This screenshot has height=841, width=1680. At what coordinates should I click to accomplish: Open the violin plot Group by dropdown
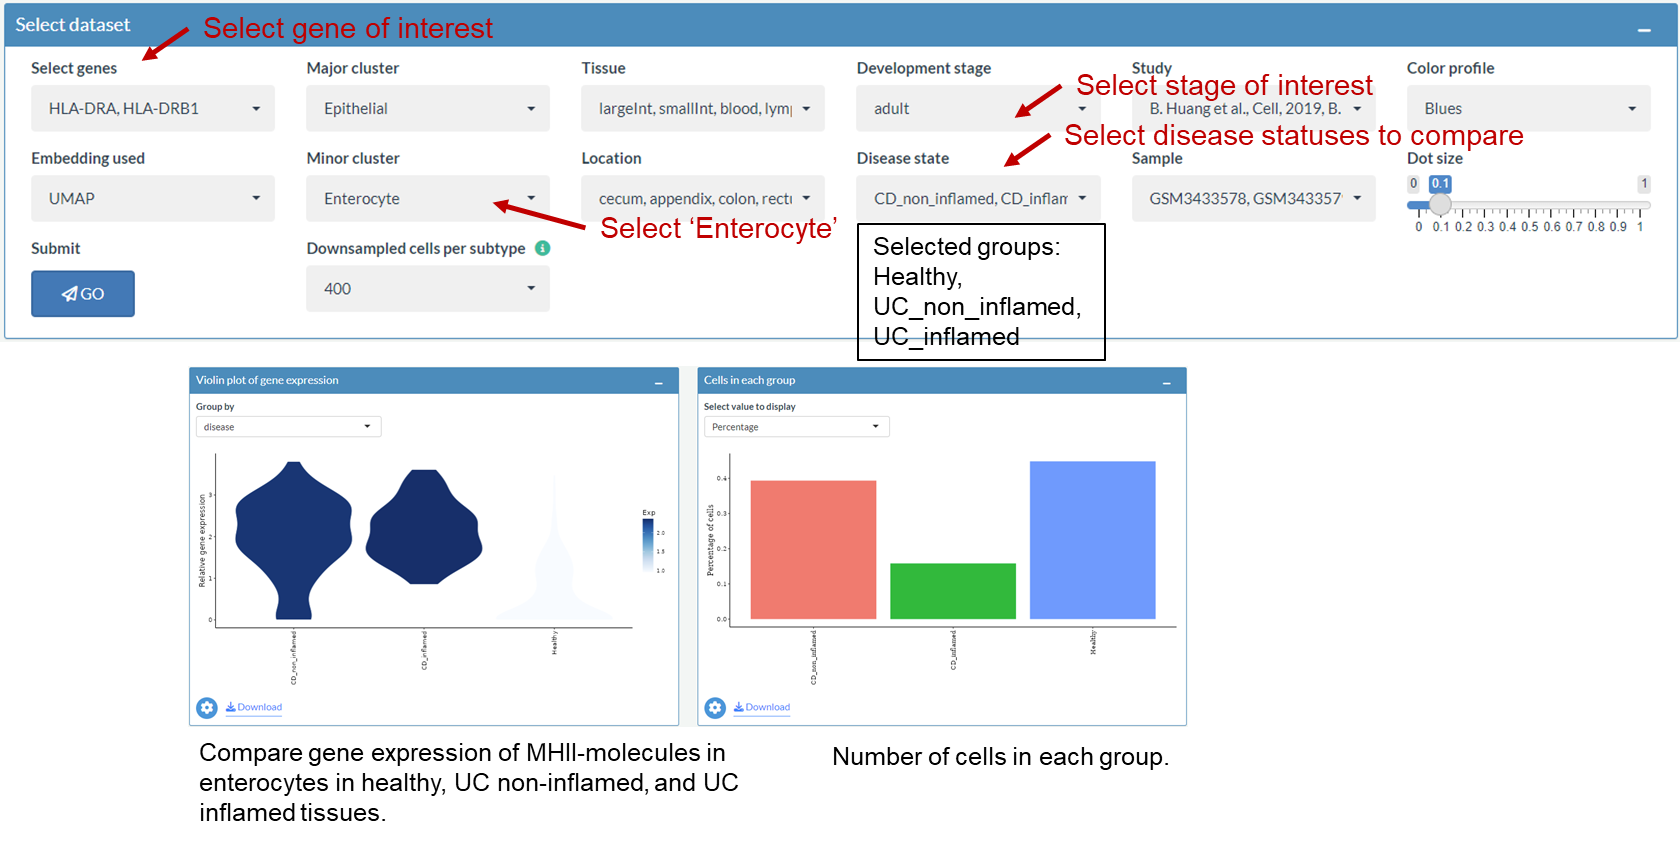pos(288,427)
